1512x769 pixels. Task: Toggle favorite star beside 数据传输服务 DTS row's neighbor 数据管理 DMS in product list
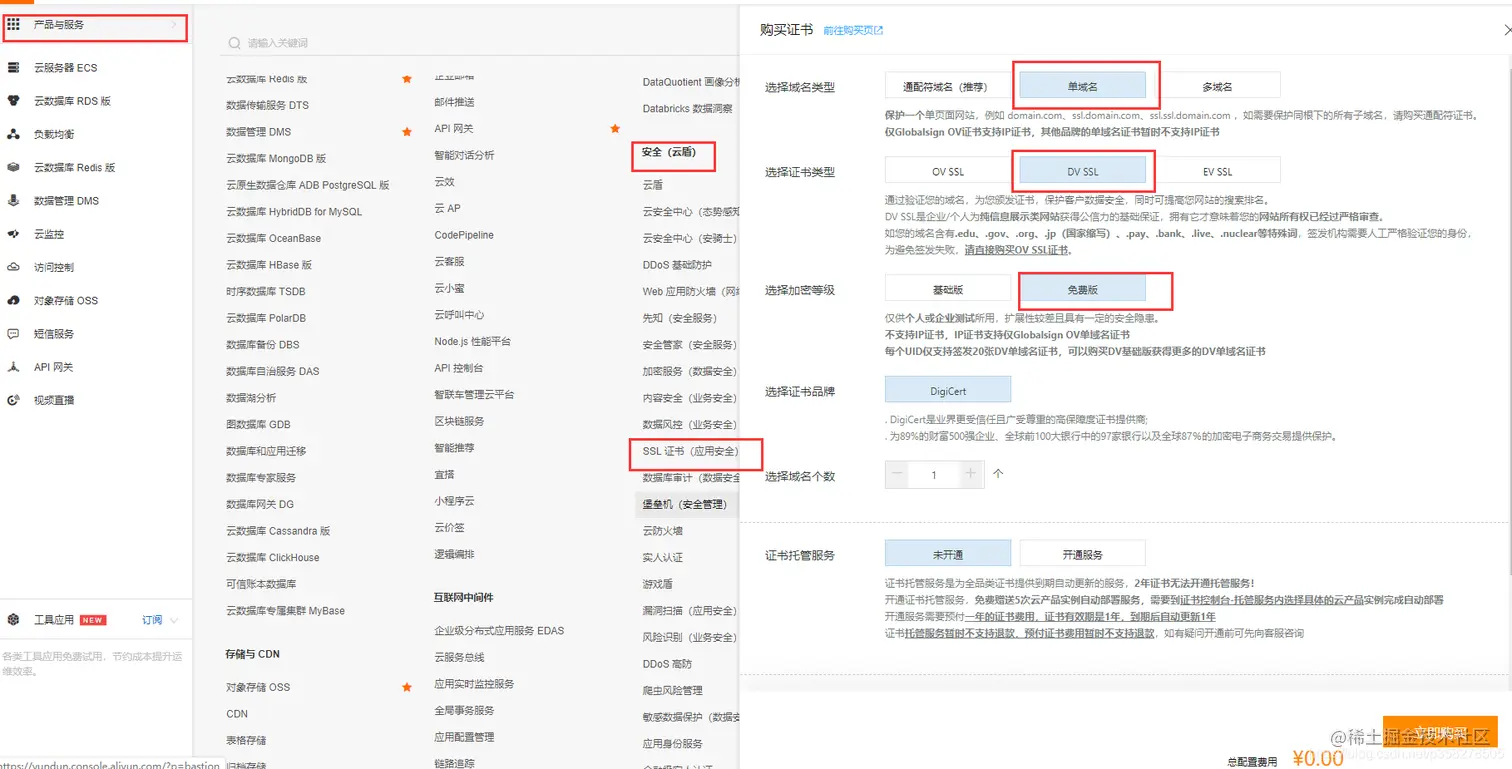point(407,132)
